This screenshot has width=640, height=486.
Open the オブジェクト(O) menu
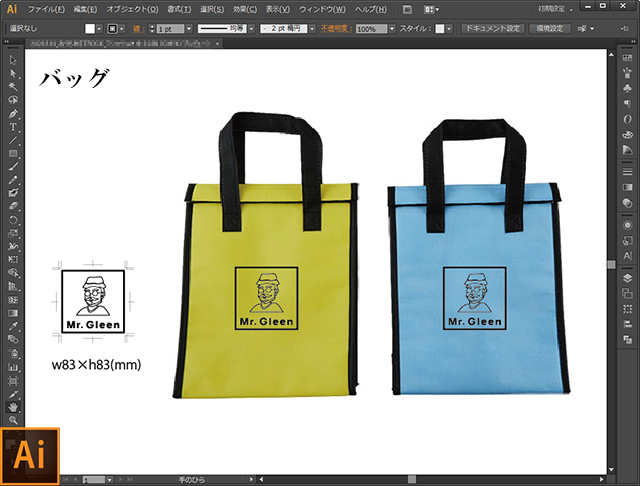pyautogui.click(x=131, y=9)
